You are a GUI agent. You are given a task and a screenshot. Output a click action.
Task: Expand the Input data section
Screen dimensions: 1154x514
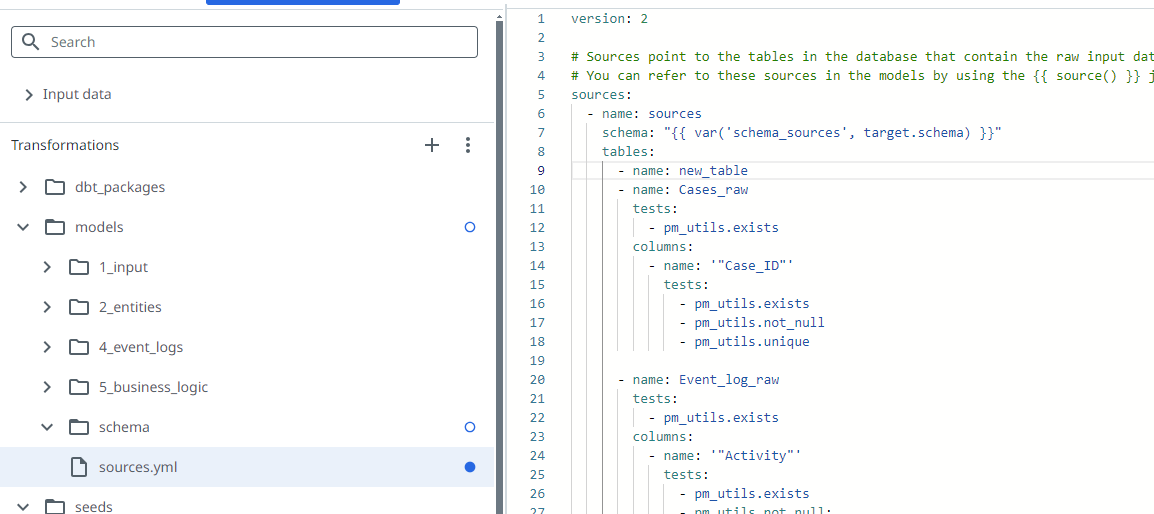click(x=29, y=94)
